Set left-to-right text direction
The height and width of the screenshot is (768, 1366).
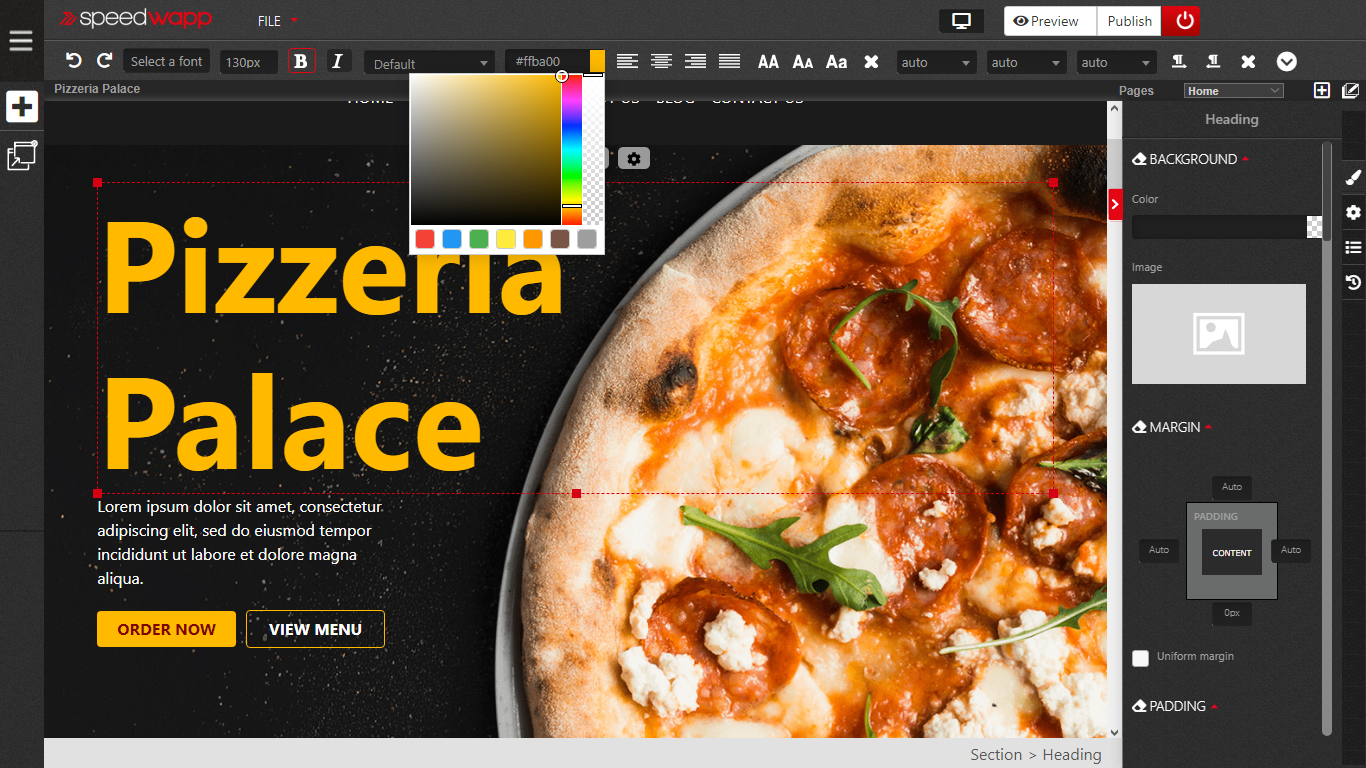click(1179, 62)
